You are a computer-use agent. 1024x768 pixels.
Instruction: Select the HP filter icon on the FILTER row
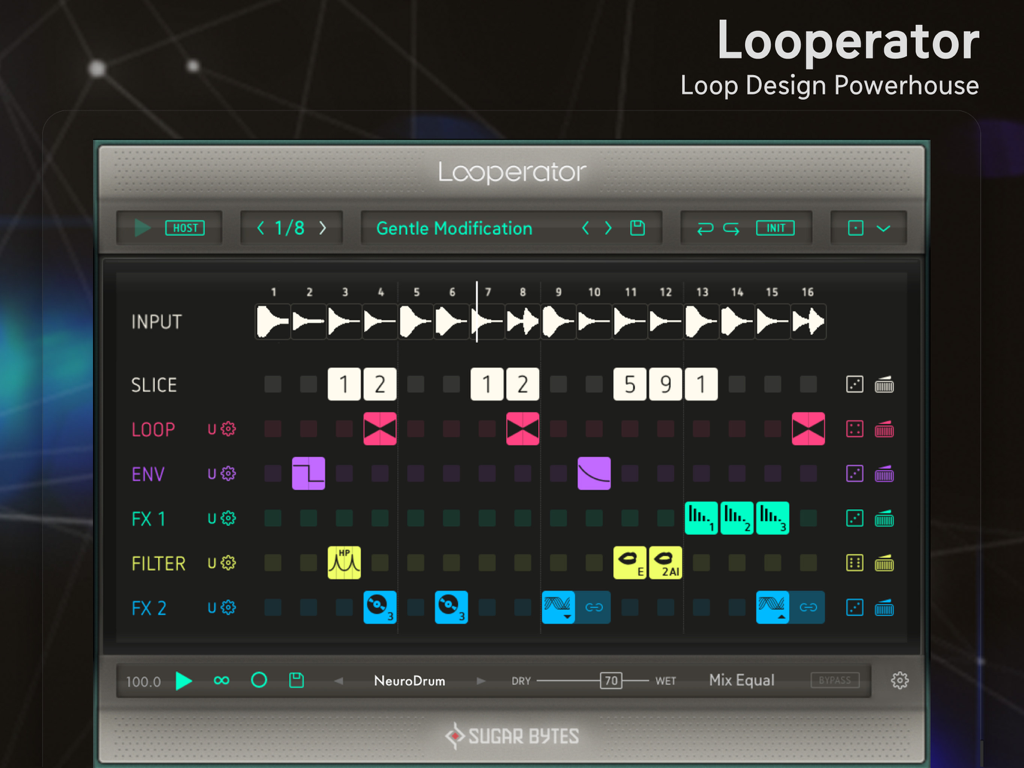tap(344, 562)
